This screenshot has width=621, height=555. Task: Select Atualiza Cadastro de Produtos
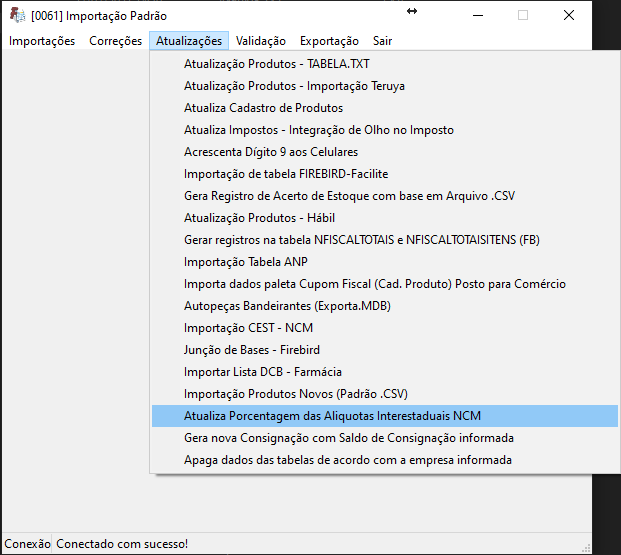[x=385, y=108]
